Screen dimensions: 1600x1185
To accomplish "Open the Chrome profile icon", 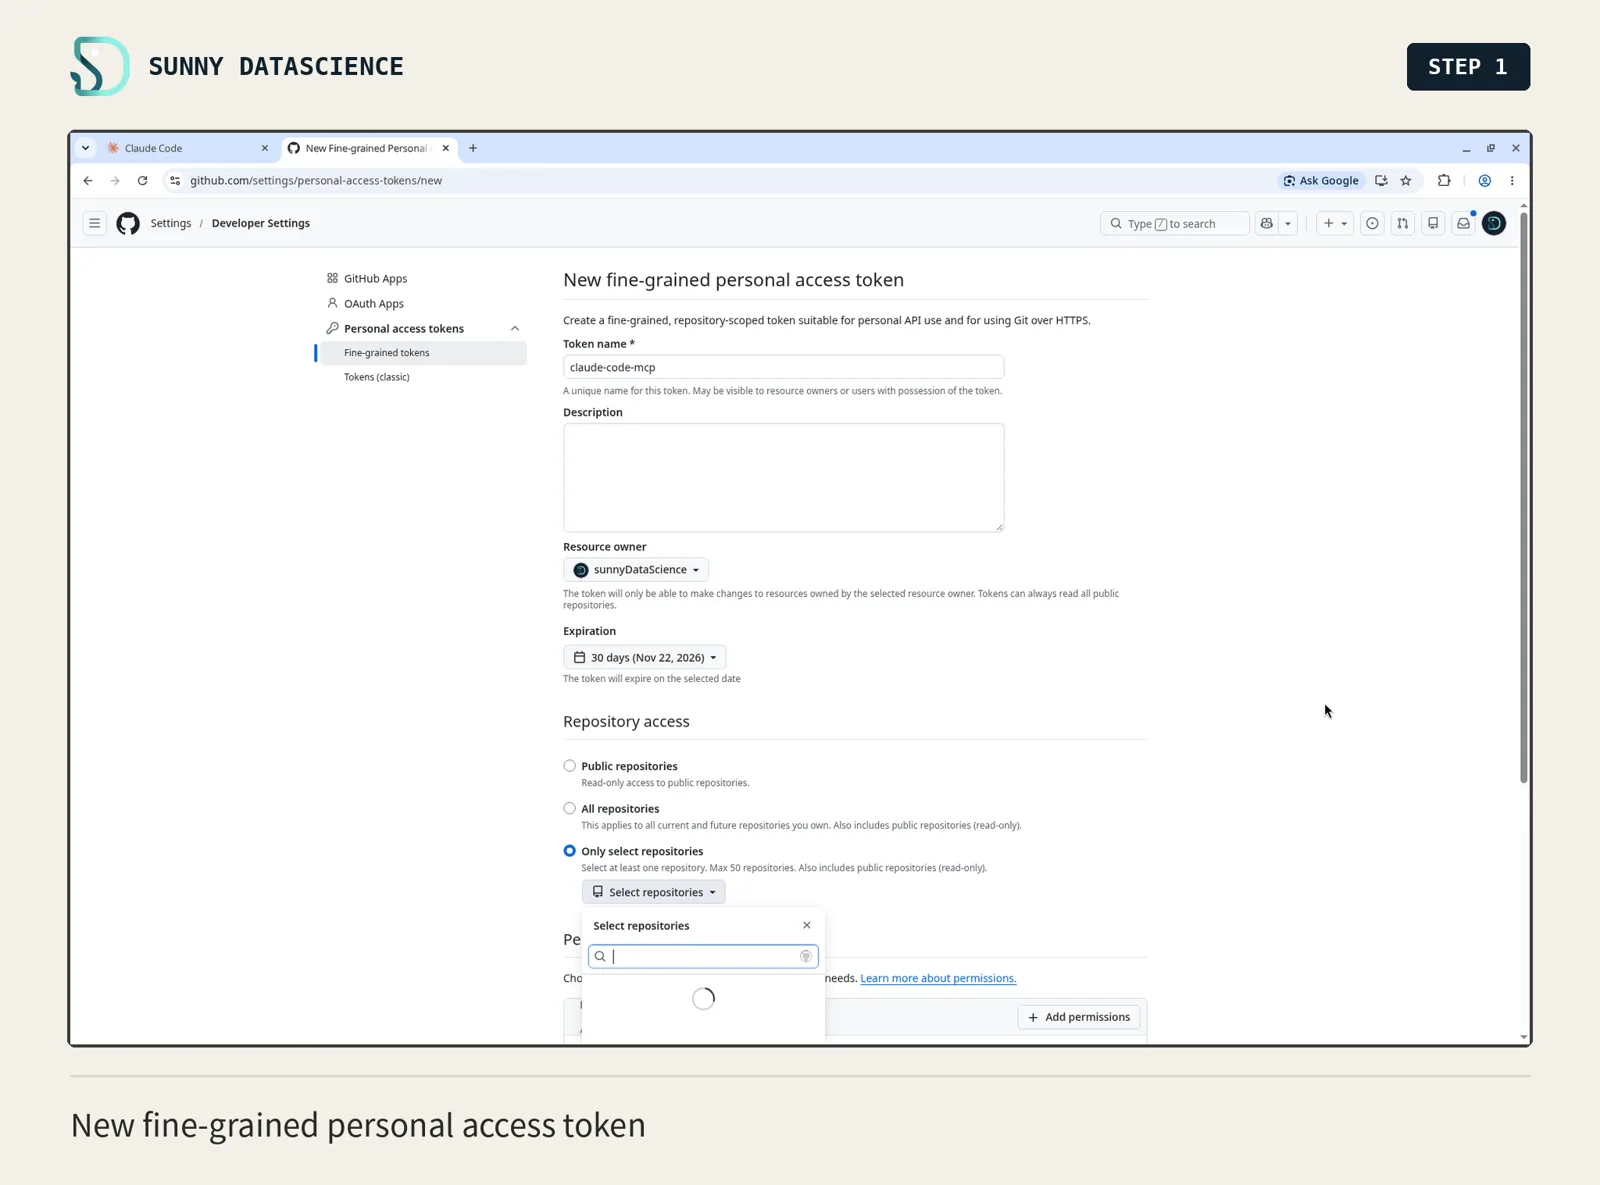I will point(1485,181).
